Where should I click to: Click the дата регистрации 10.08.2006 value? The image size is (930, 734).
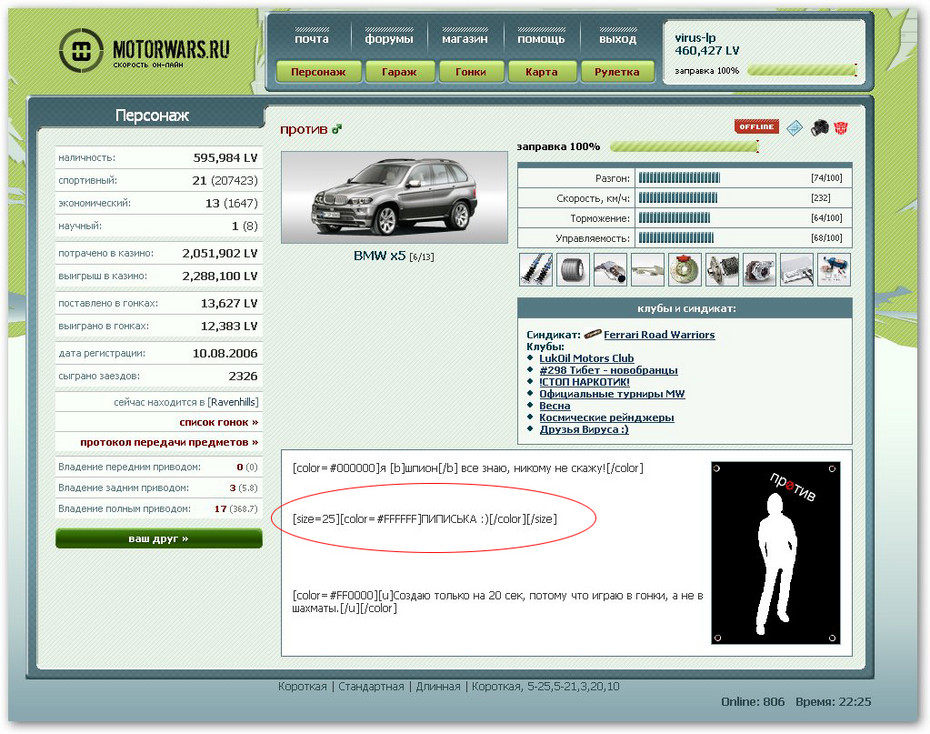pyautogui.click(x=225, y=354)
